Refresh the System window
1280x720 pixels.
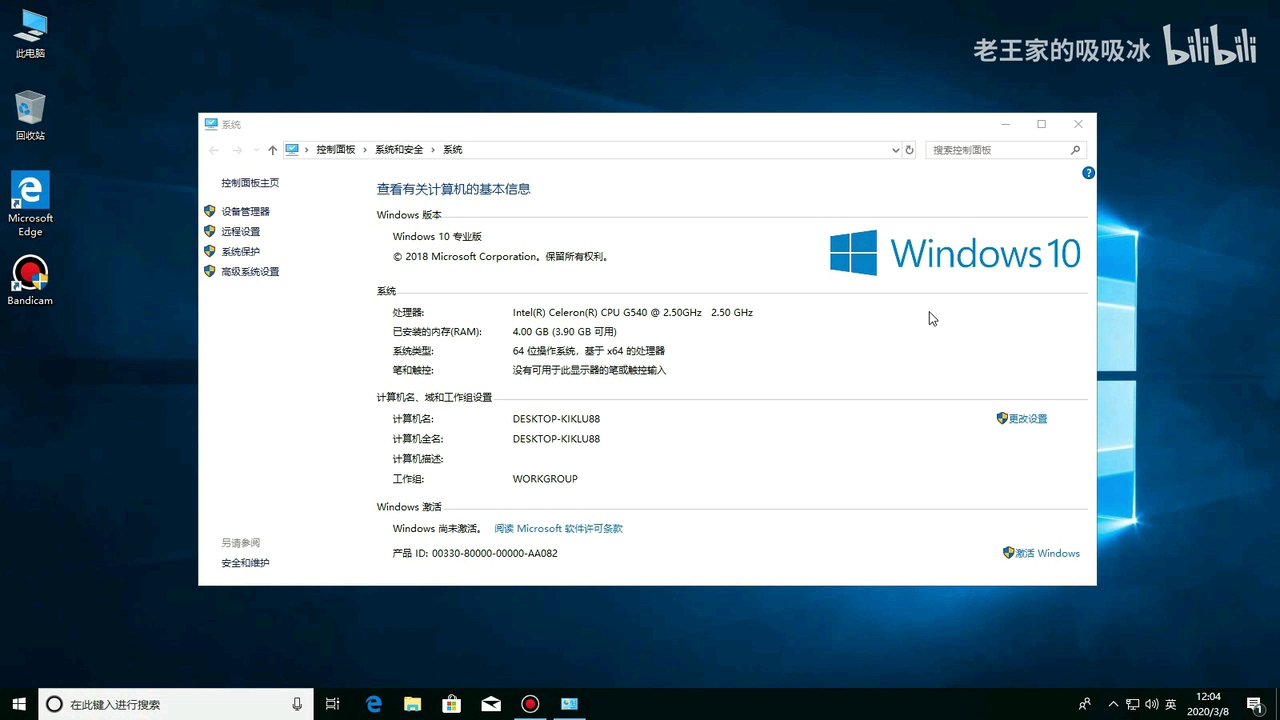(909, 150)
